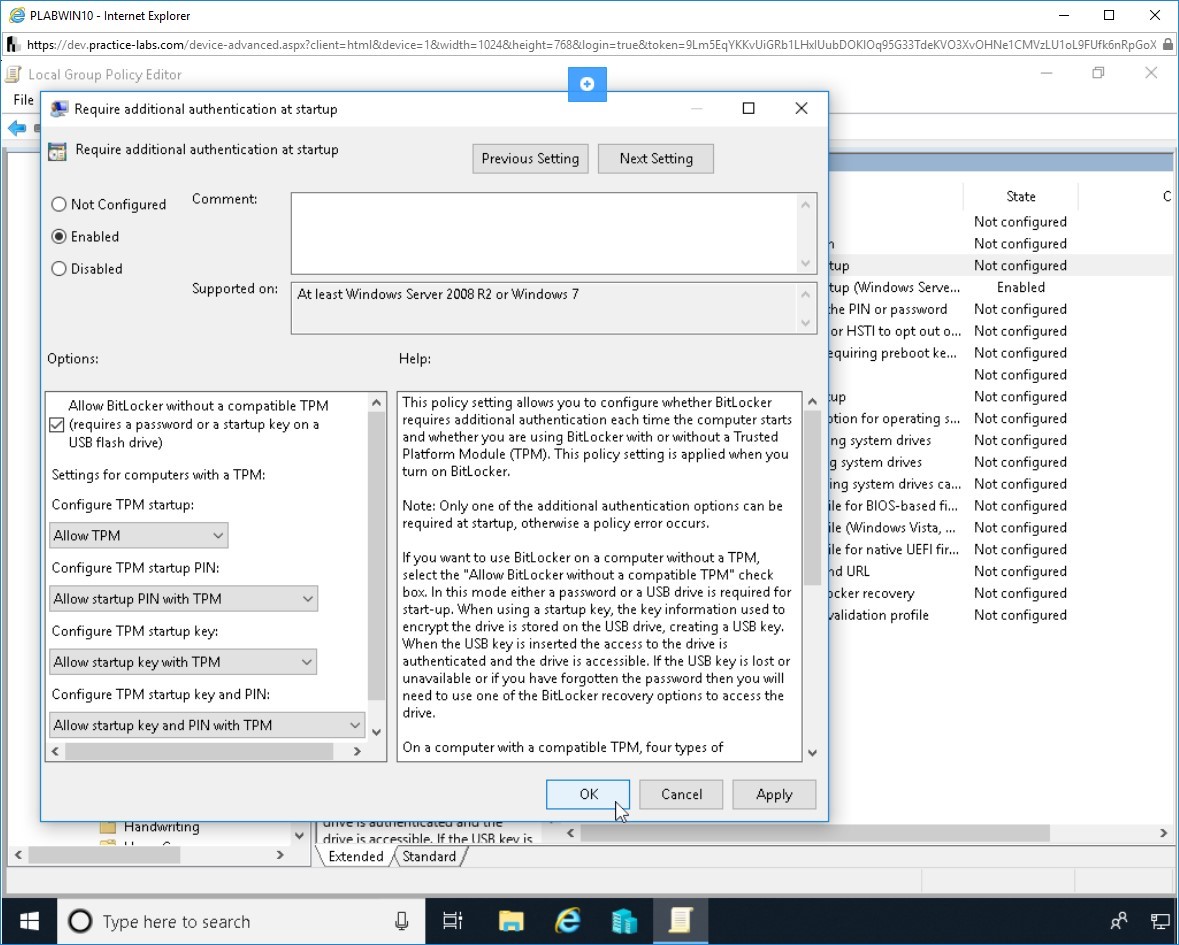This screenshot has width=1179, height=945.
Task: Click the Group Policy Editor taskbar icon
Action: (680, 921)
